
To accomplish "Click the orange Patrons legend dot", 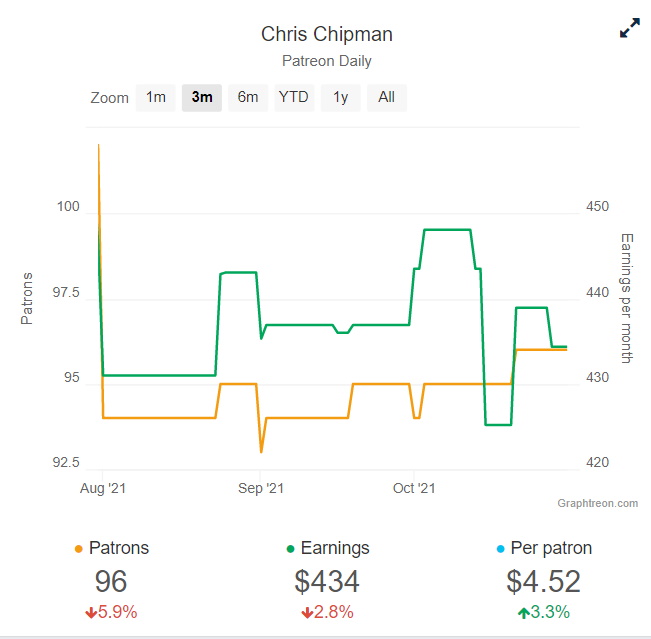I will (x=78, y=549).
